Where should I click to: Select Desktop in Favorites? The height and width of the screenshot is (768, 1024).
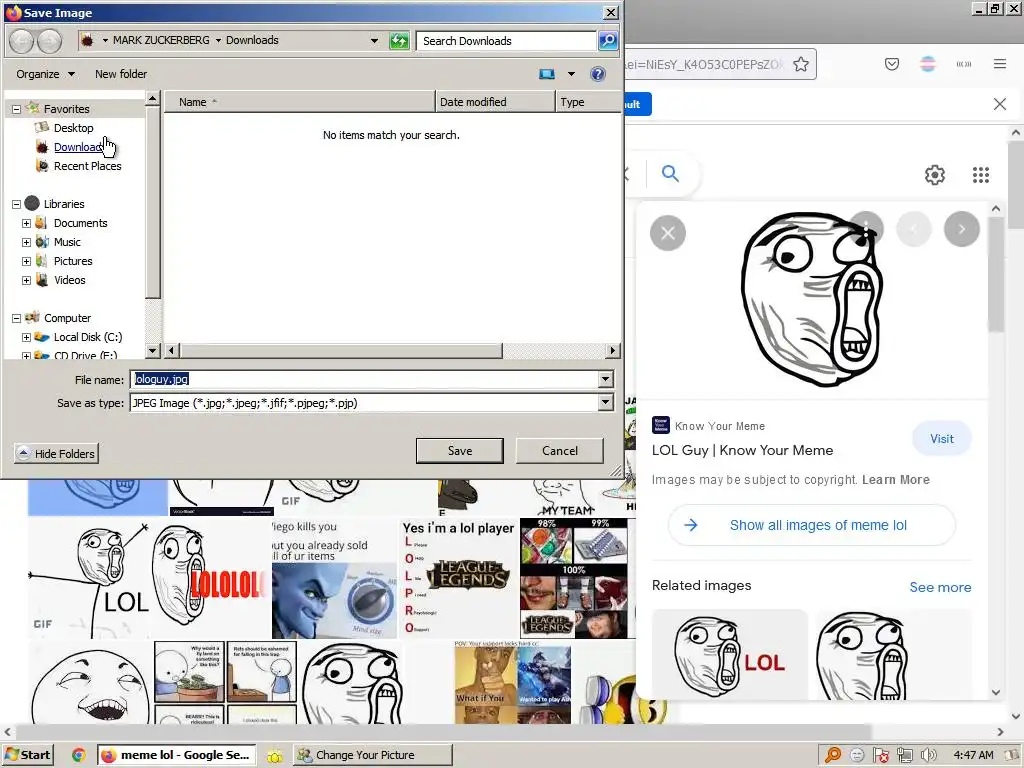[73, 128]
